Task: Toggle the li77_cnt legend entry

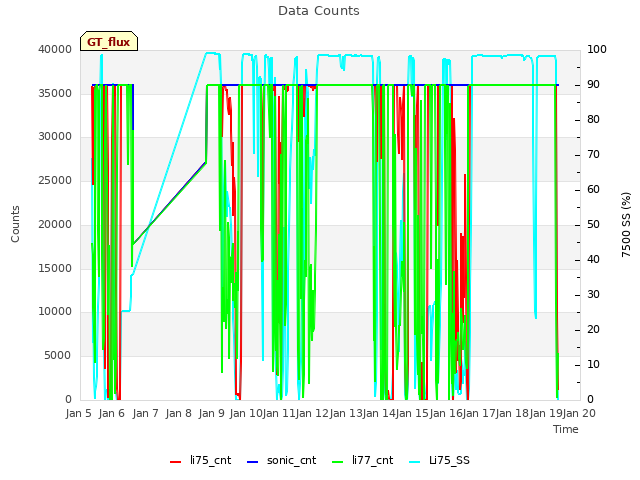Action: (x=363, y=460)
